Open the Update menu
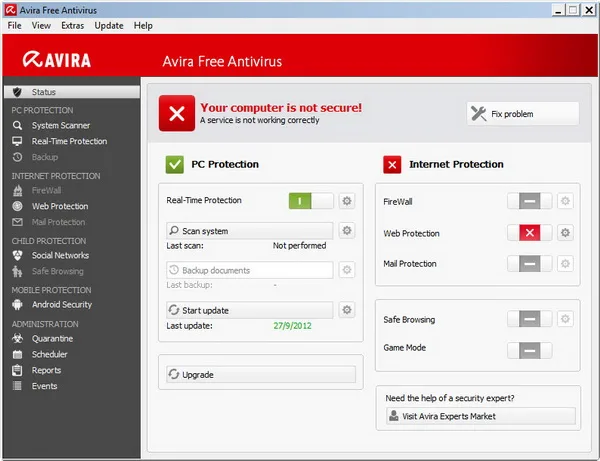The height and width of the screenshot is (461, 600). pyautogui.click(x=109, y=26)
